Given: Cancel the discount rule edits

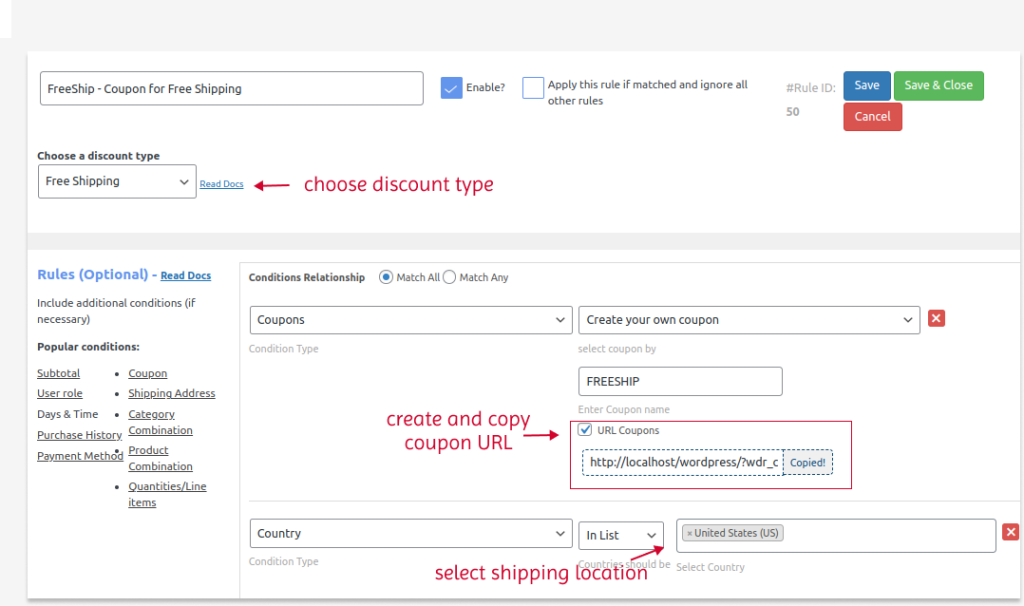Looking at the screenshot, I should click(871, 116).
